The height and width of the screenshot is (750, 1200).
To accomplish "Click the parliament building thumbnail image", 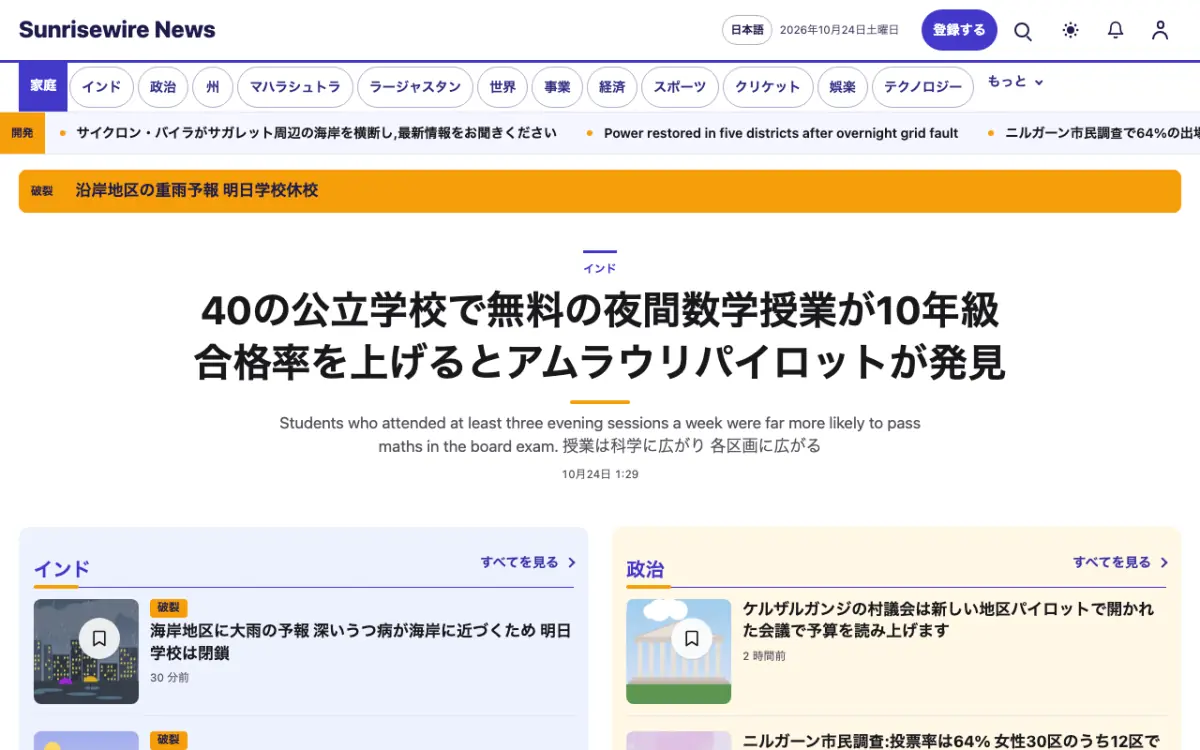I will click(x=678, y=651).
